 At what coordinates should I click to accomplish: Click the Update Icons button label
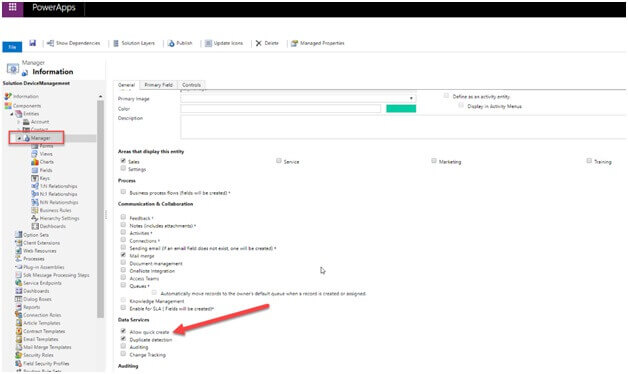(x=228, y=43)
